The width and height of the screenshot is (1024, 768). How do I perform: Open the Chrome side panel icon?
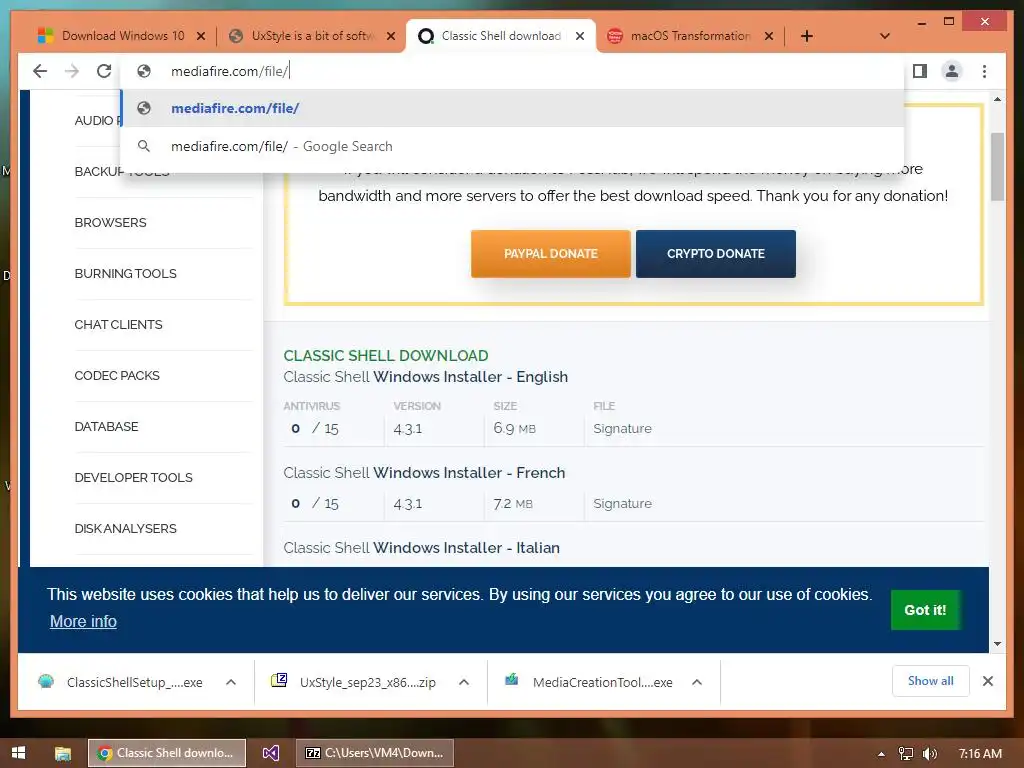click(x=920, y=71)
